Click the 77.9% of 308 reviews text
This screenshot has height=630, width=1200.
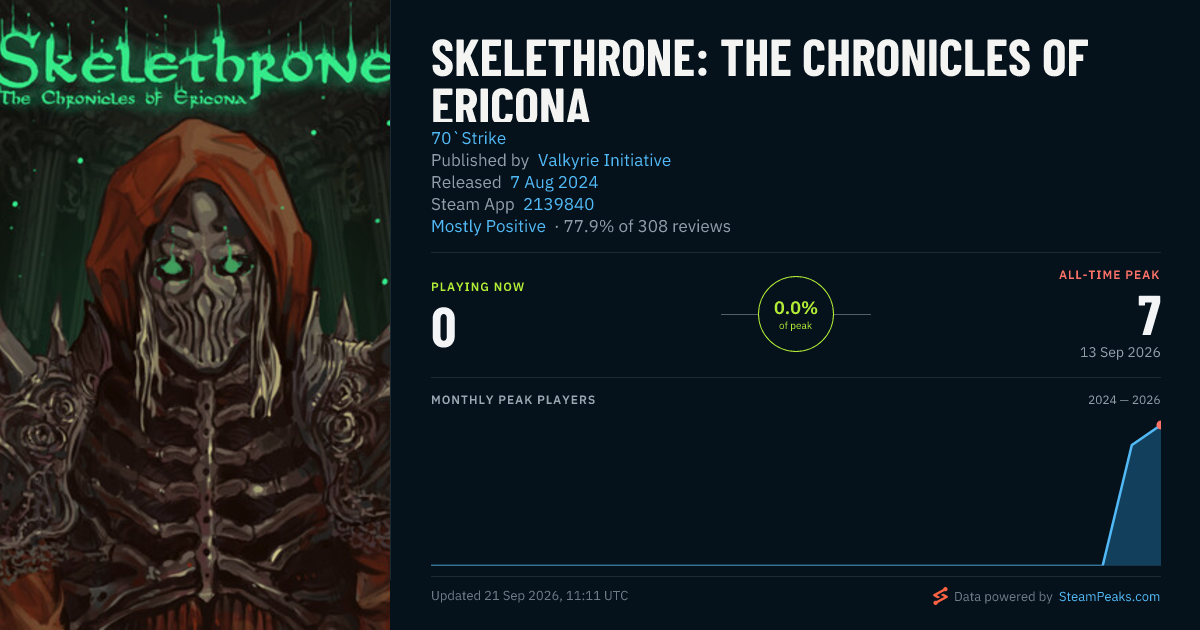tap(647, 226)
